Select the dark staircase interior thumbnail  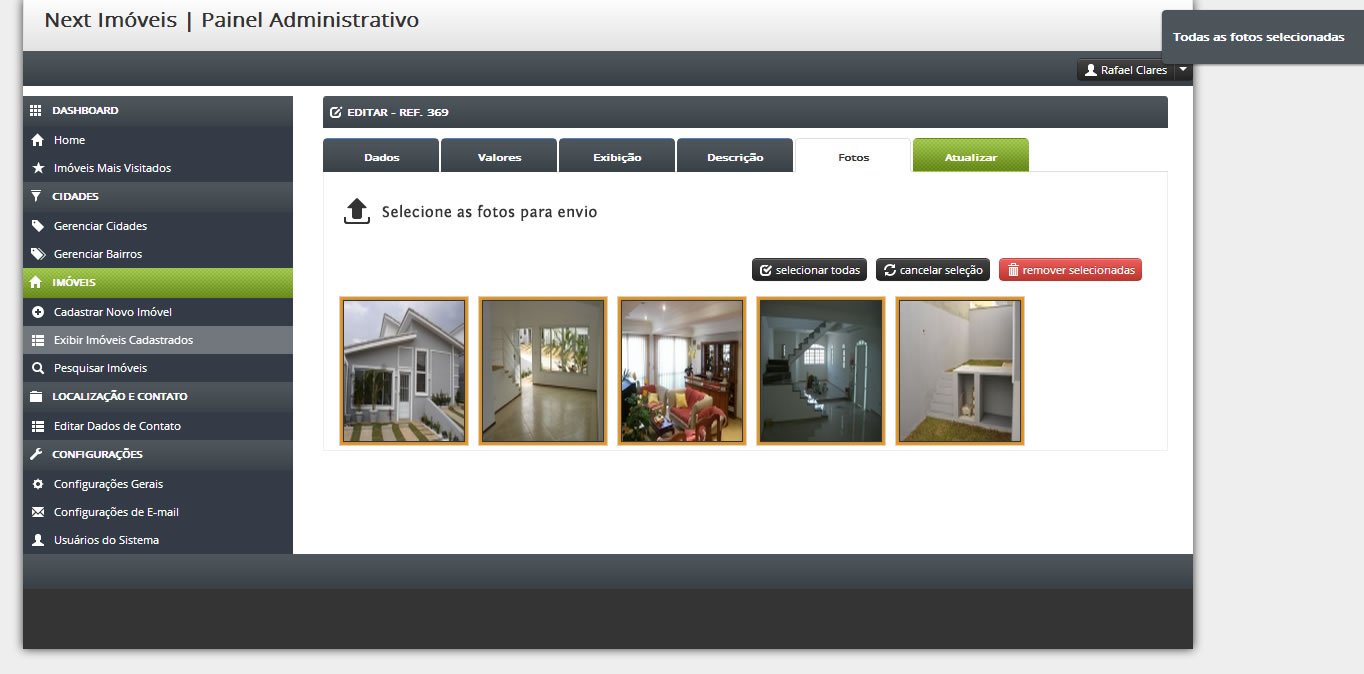coord(821,371)
